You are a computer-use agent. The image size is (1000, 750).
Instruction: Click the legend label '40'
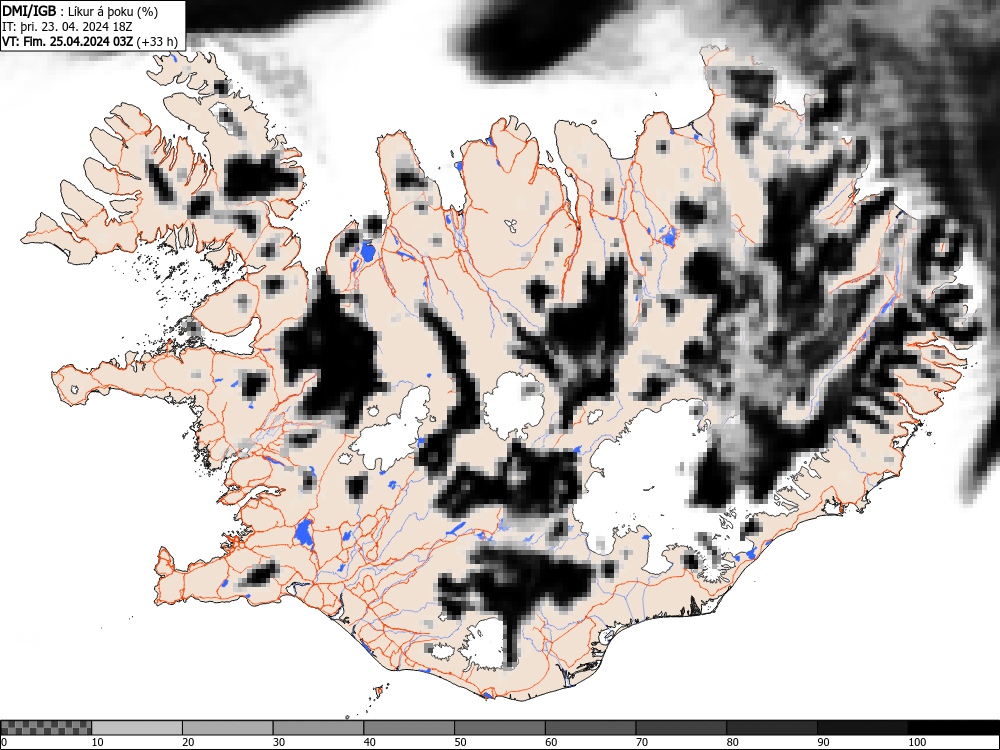coord(369,742)
